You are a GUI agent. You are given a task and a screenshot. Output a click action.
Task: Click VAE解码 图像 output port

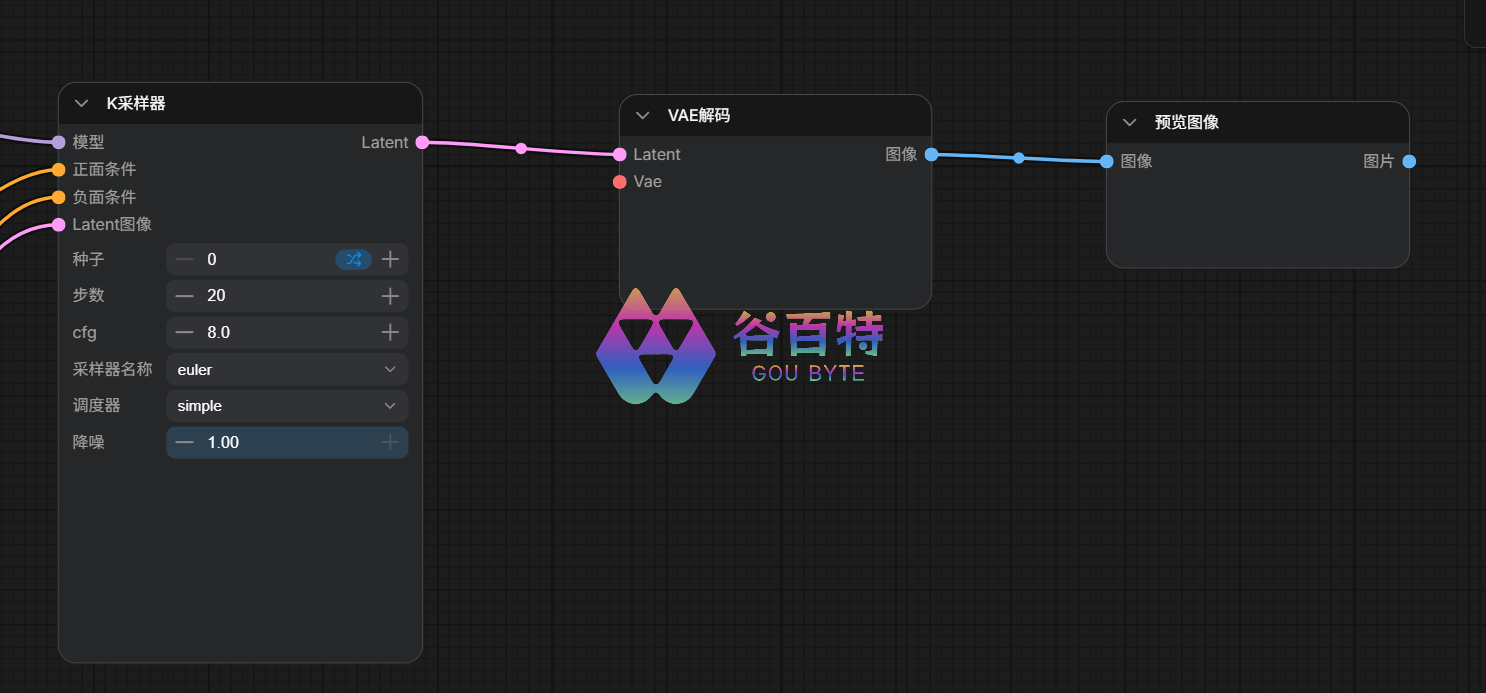pos(931,154)
